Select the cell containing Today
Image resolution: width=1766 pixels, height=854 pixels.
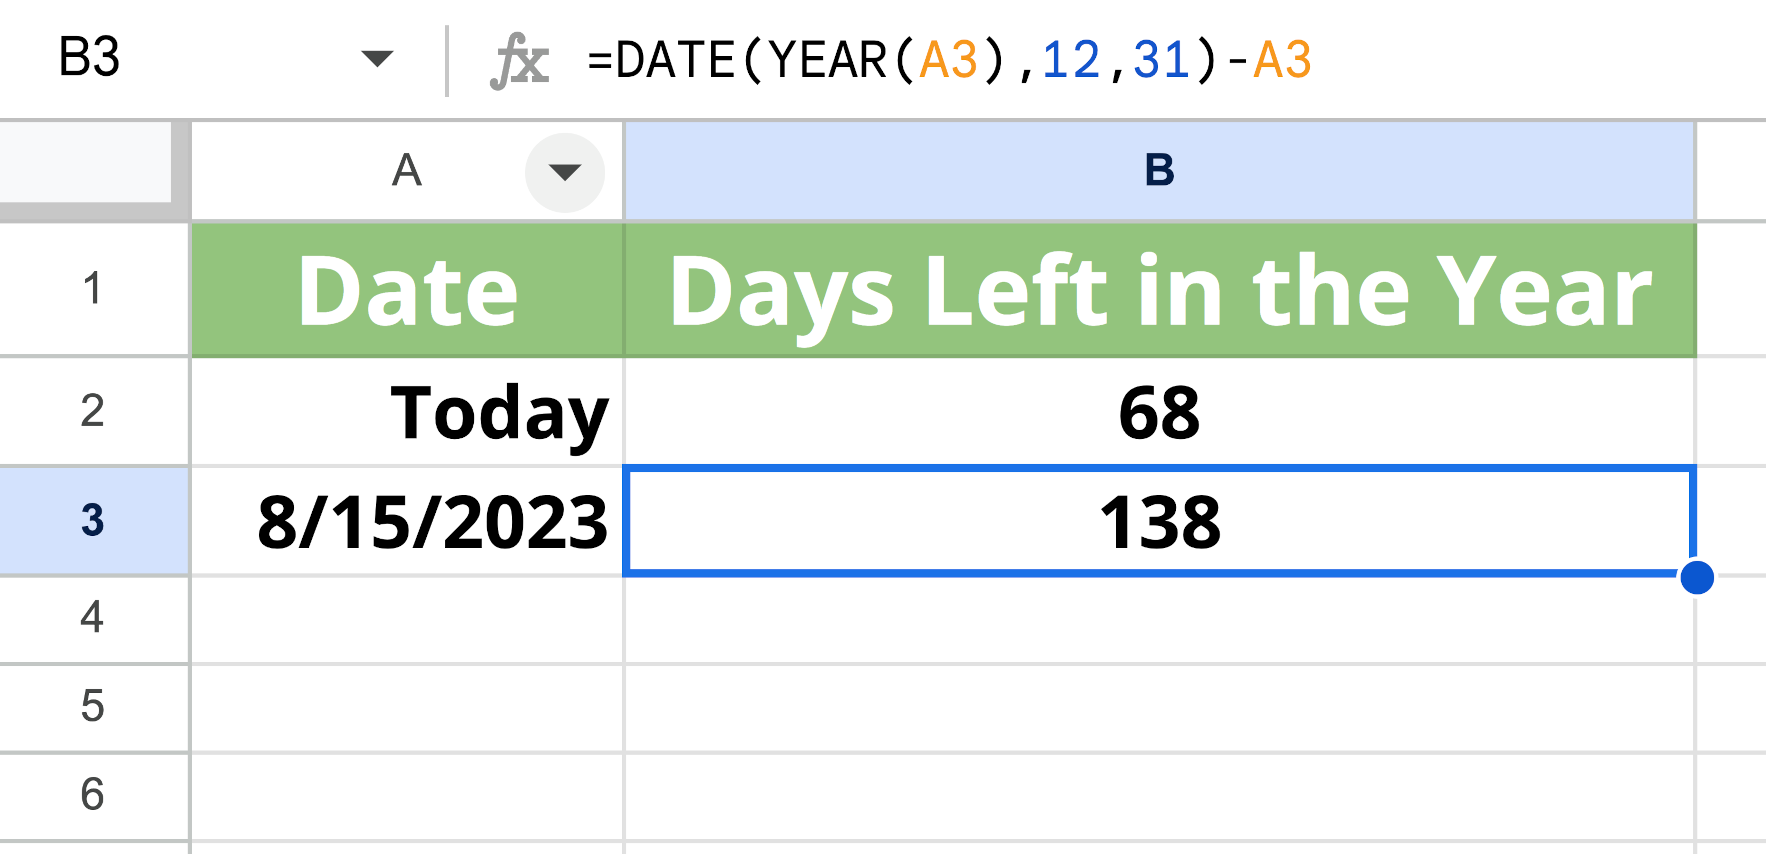pyautogui.click(x=408, y=412)
